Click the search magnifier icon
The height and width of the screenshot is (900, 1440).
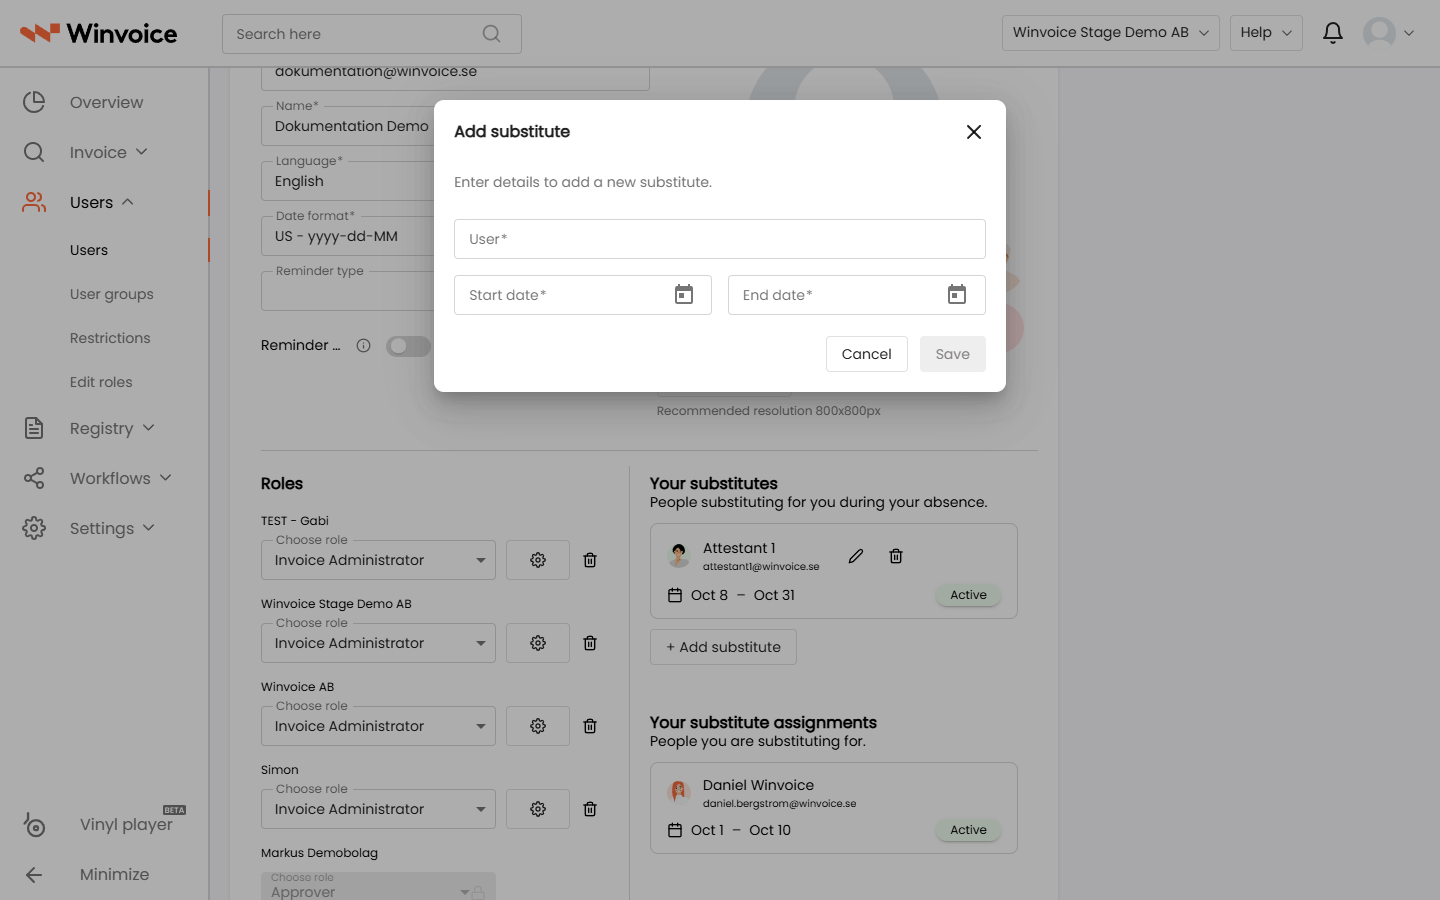491,34
